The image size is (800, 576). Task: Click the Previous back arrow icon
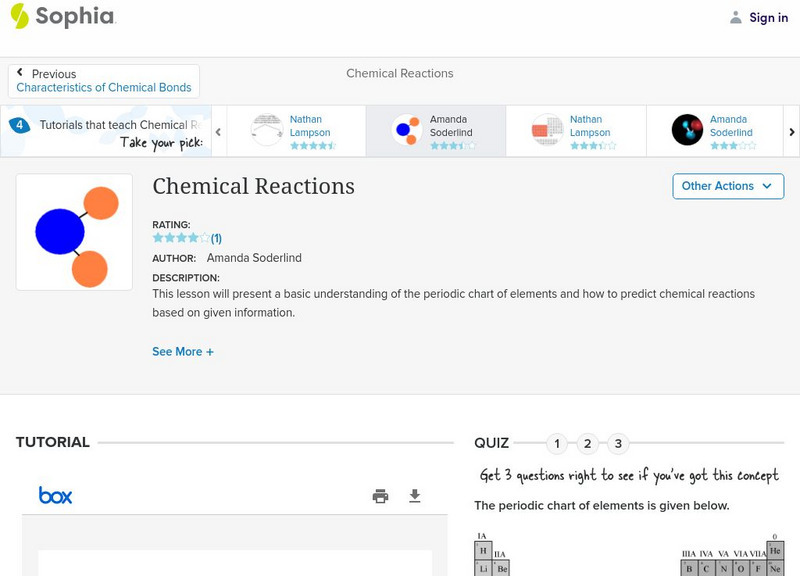coord(20,73)
